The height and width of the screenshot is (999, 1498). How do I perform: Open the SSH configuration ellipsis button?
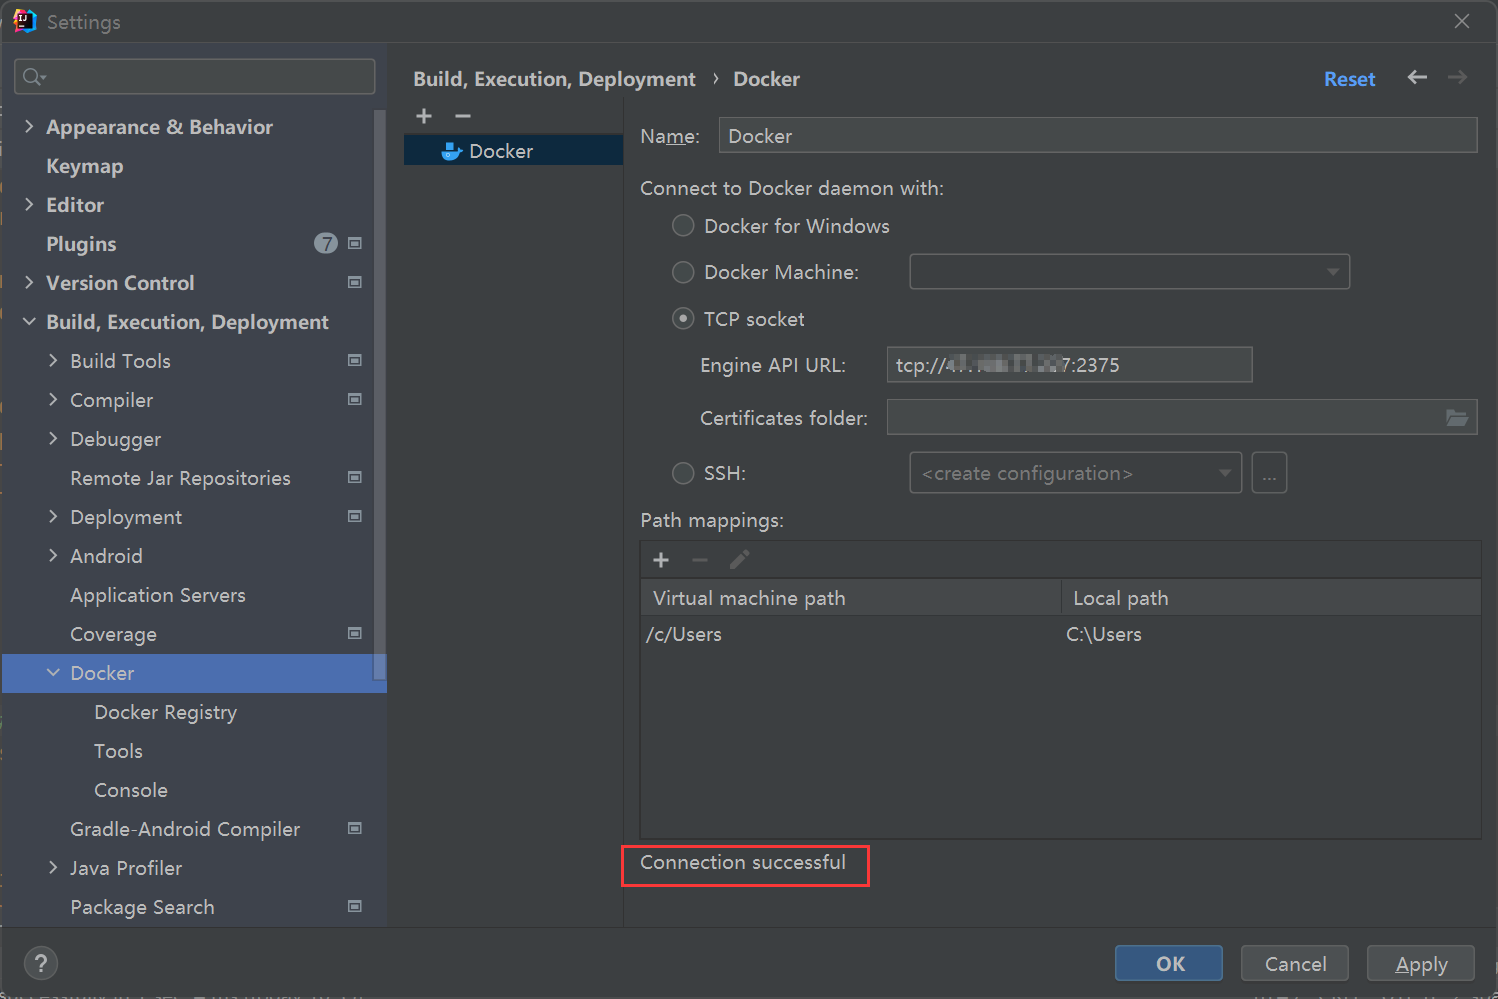pos(1269,473)
